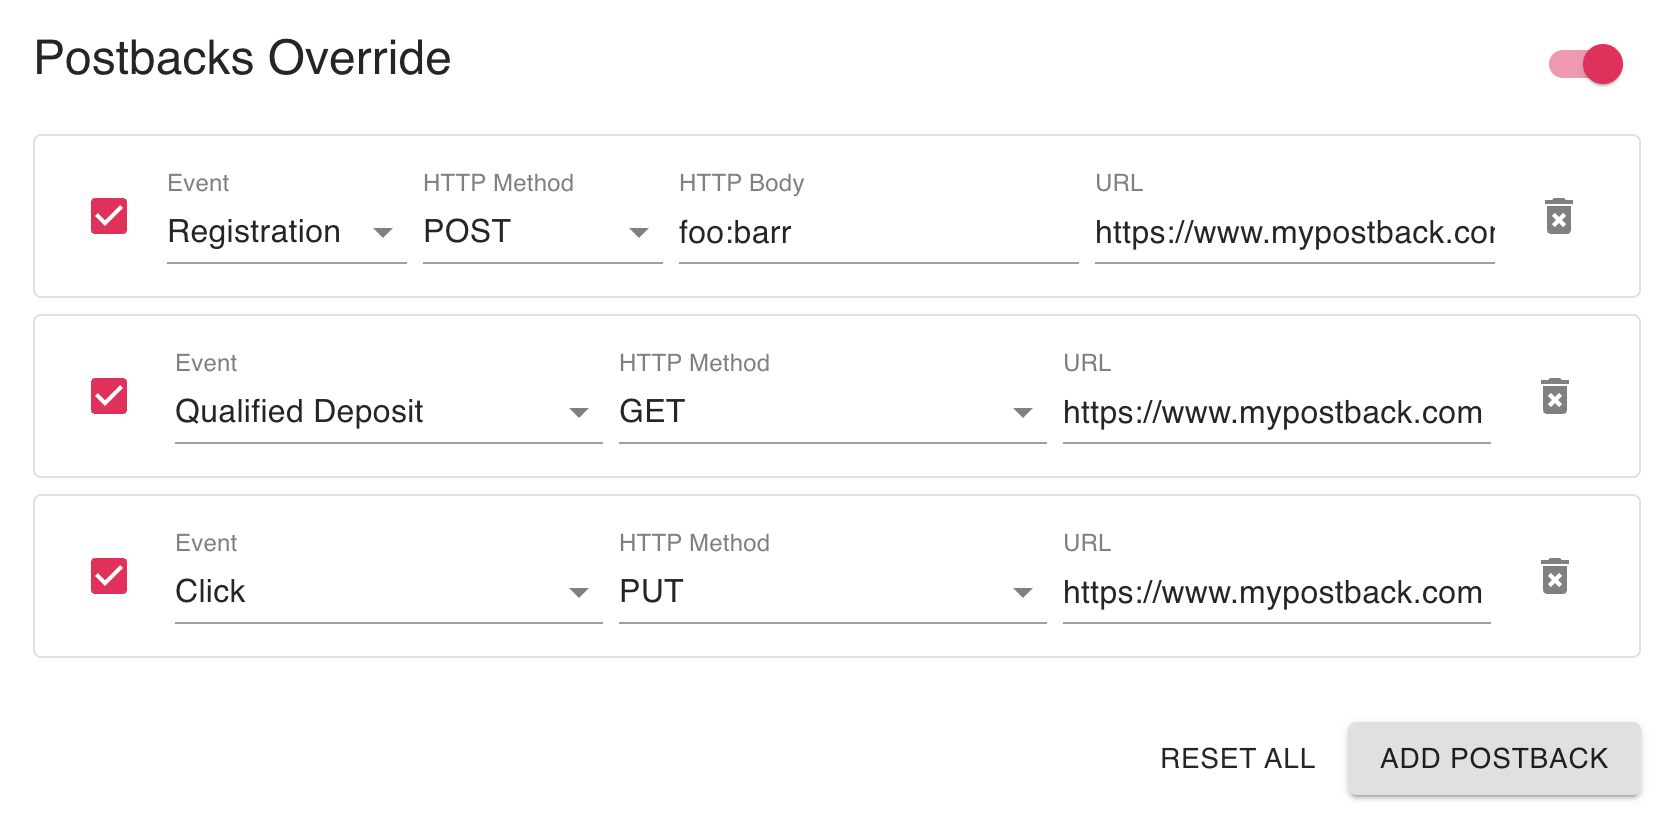Click the RESET ALL button
Image resolution: width=1670 pixels, height=826 pixels.
pos(1237,758)
